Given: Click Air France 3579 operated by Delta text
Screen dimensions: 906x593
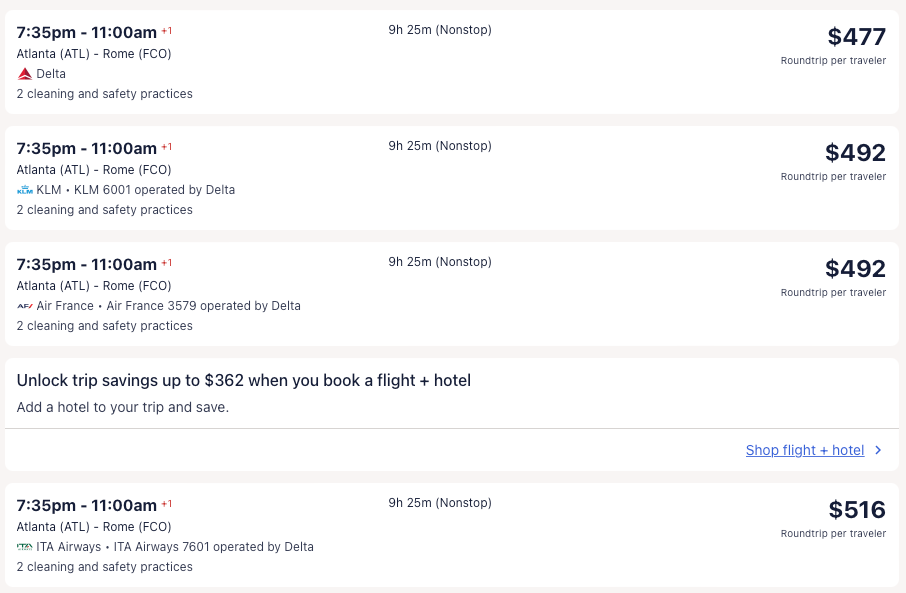Looking at the screenshot, I should [203, 306].
